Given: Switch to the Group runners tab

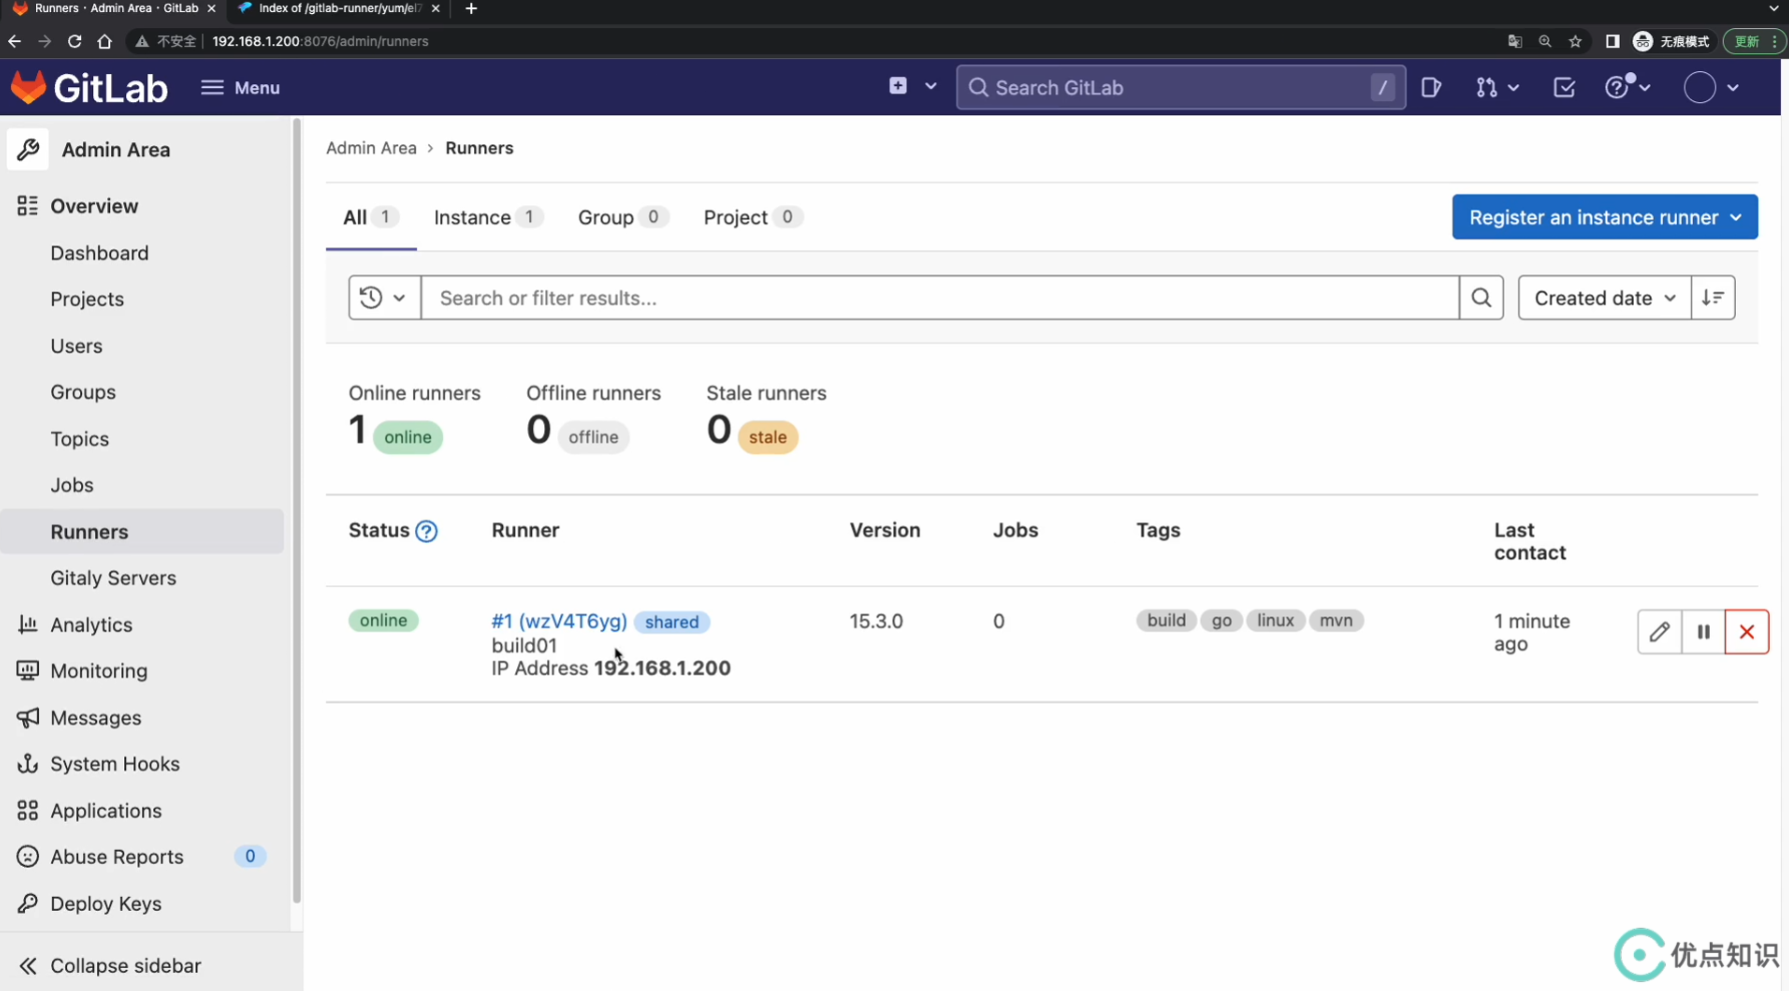Looking at the screenshot, I should tap(623, 217).
